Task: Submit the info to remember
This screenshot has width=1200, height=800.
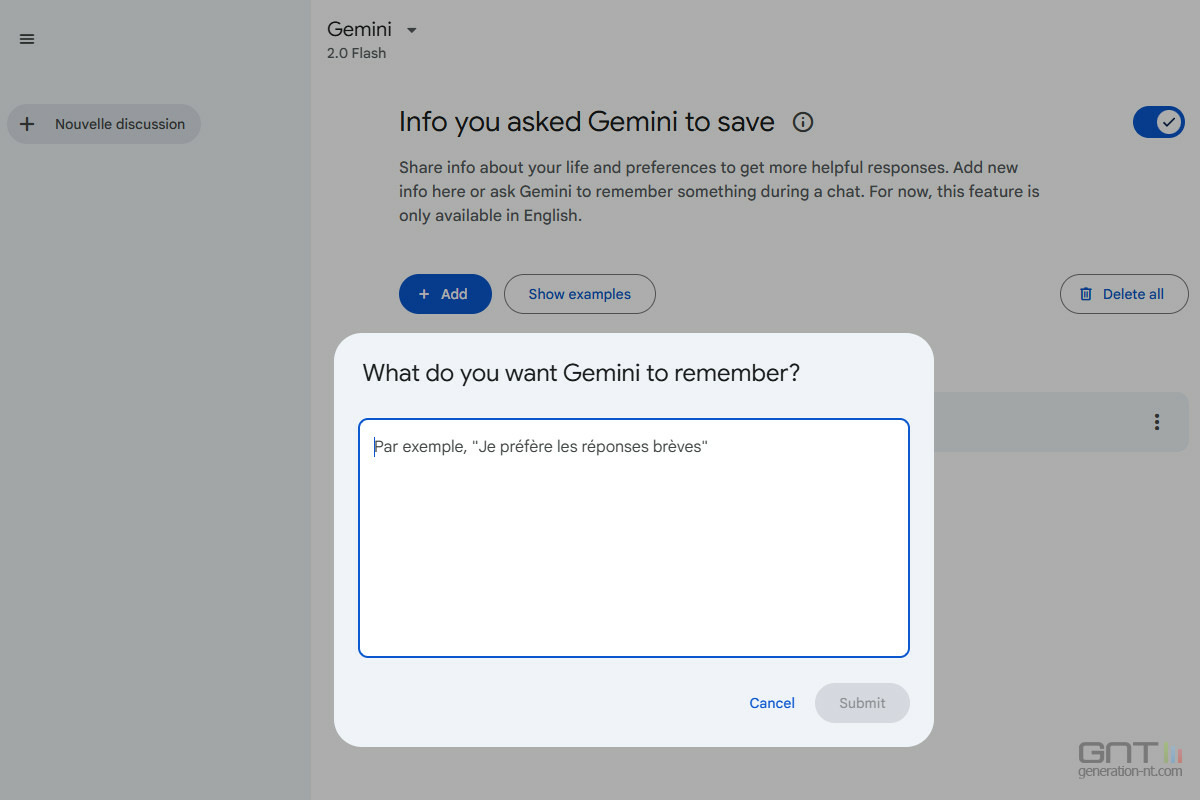Action: pos(862,703)
